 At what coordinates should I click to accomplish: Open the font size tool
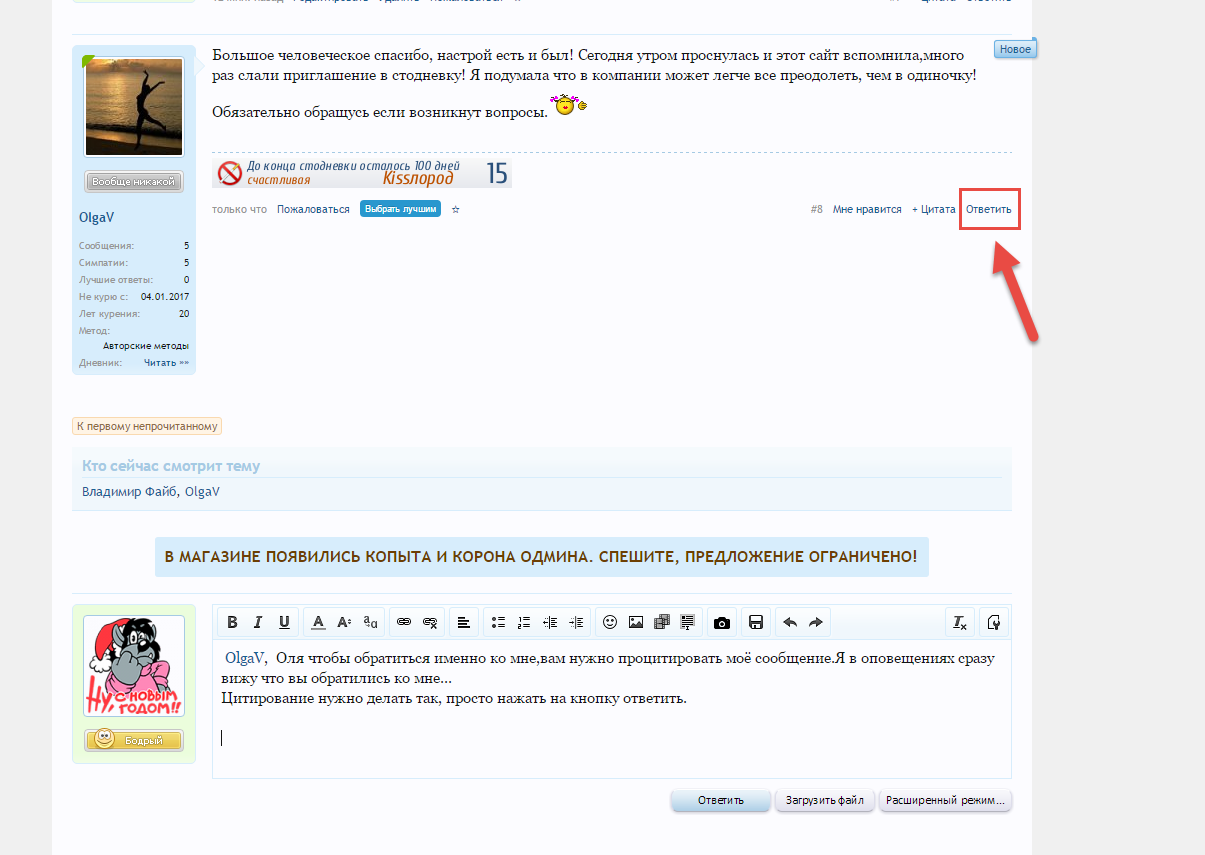pyautogui.click(x=344, y=622)
